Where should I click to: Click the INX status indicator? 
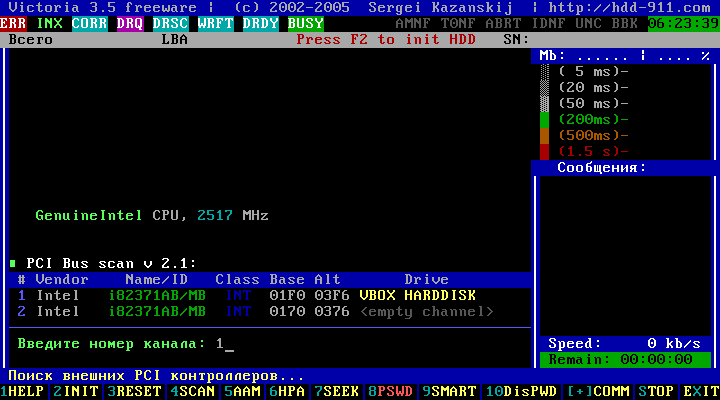tap(50, 23)
